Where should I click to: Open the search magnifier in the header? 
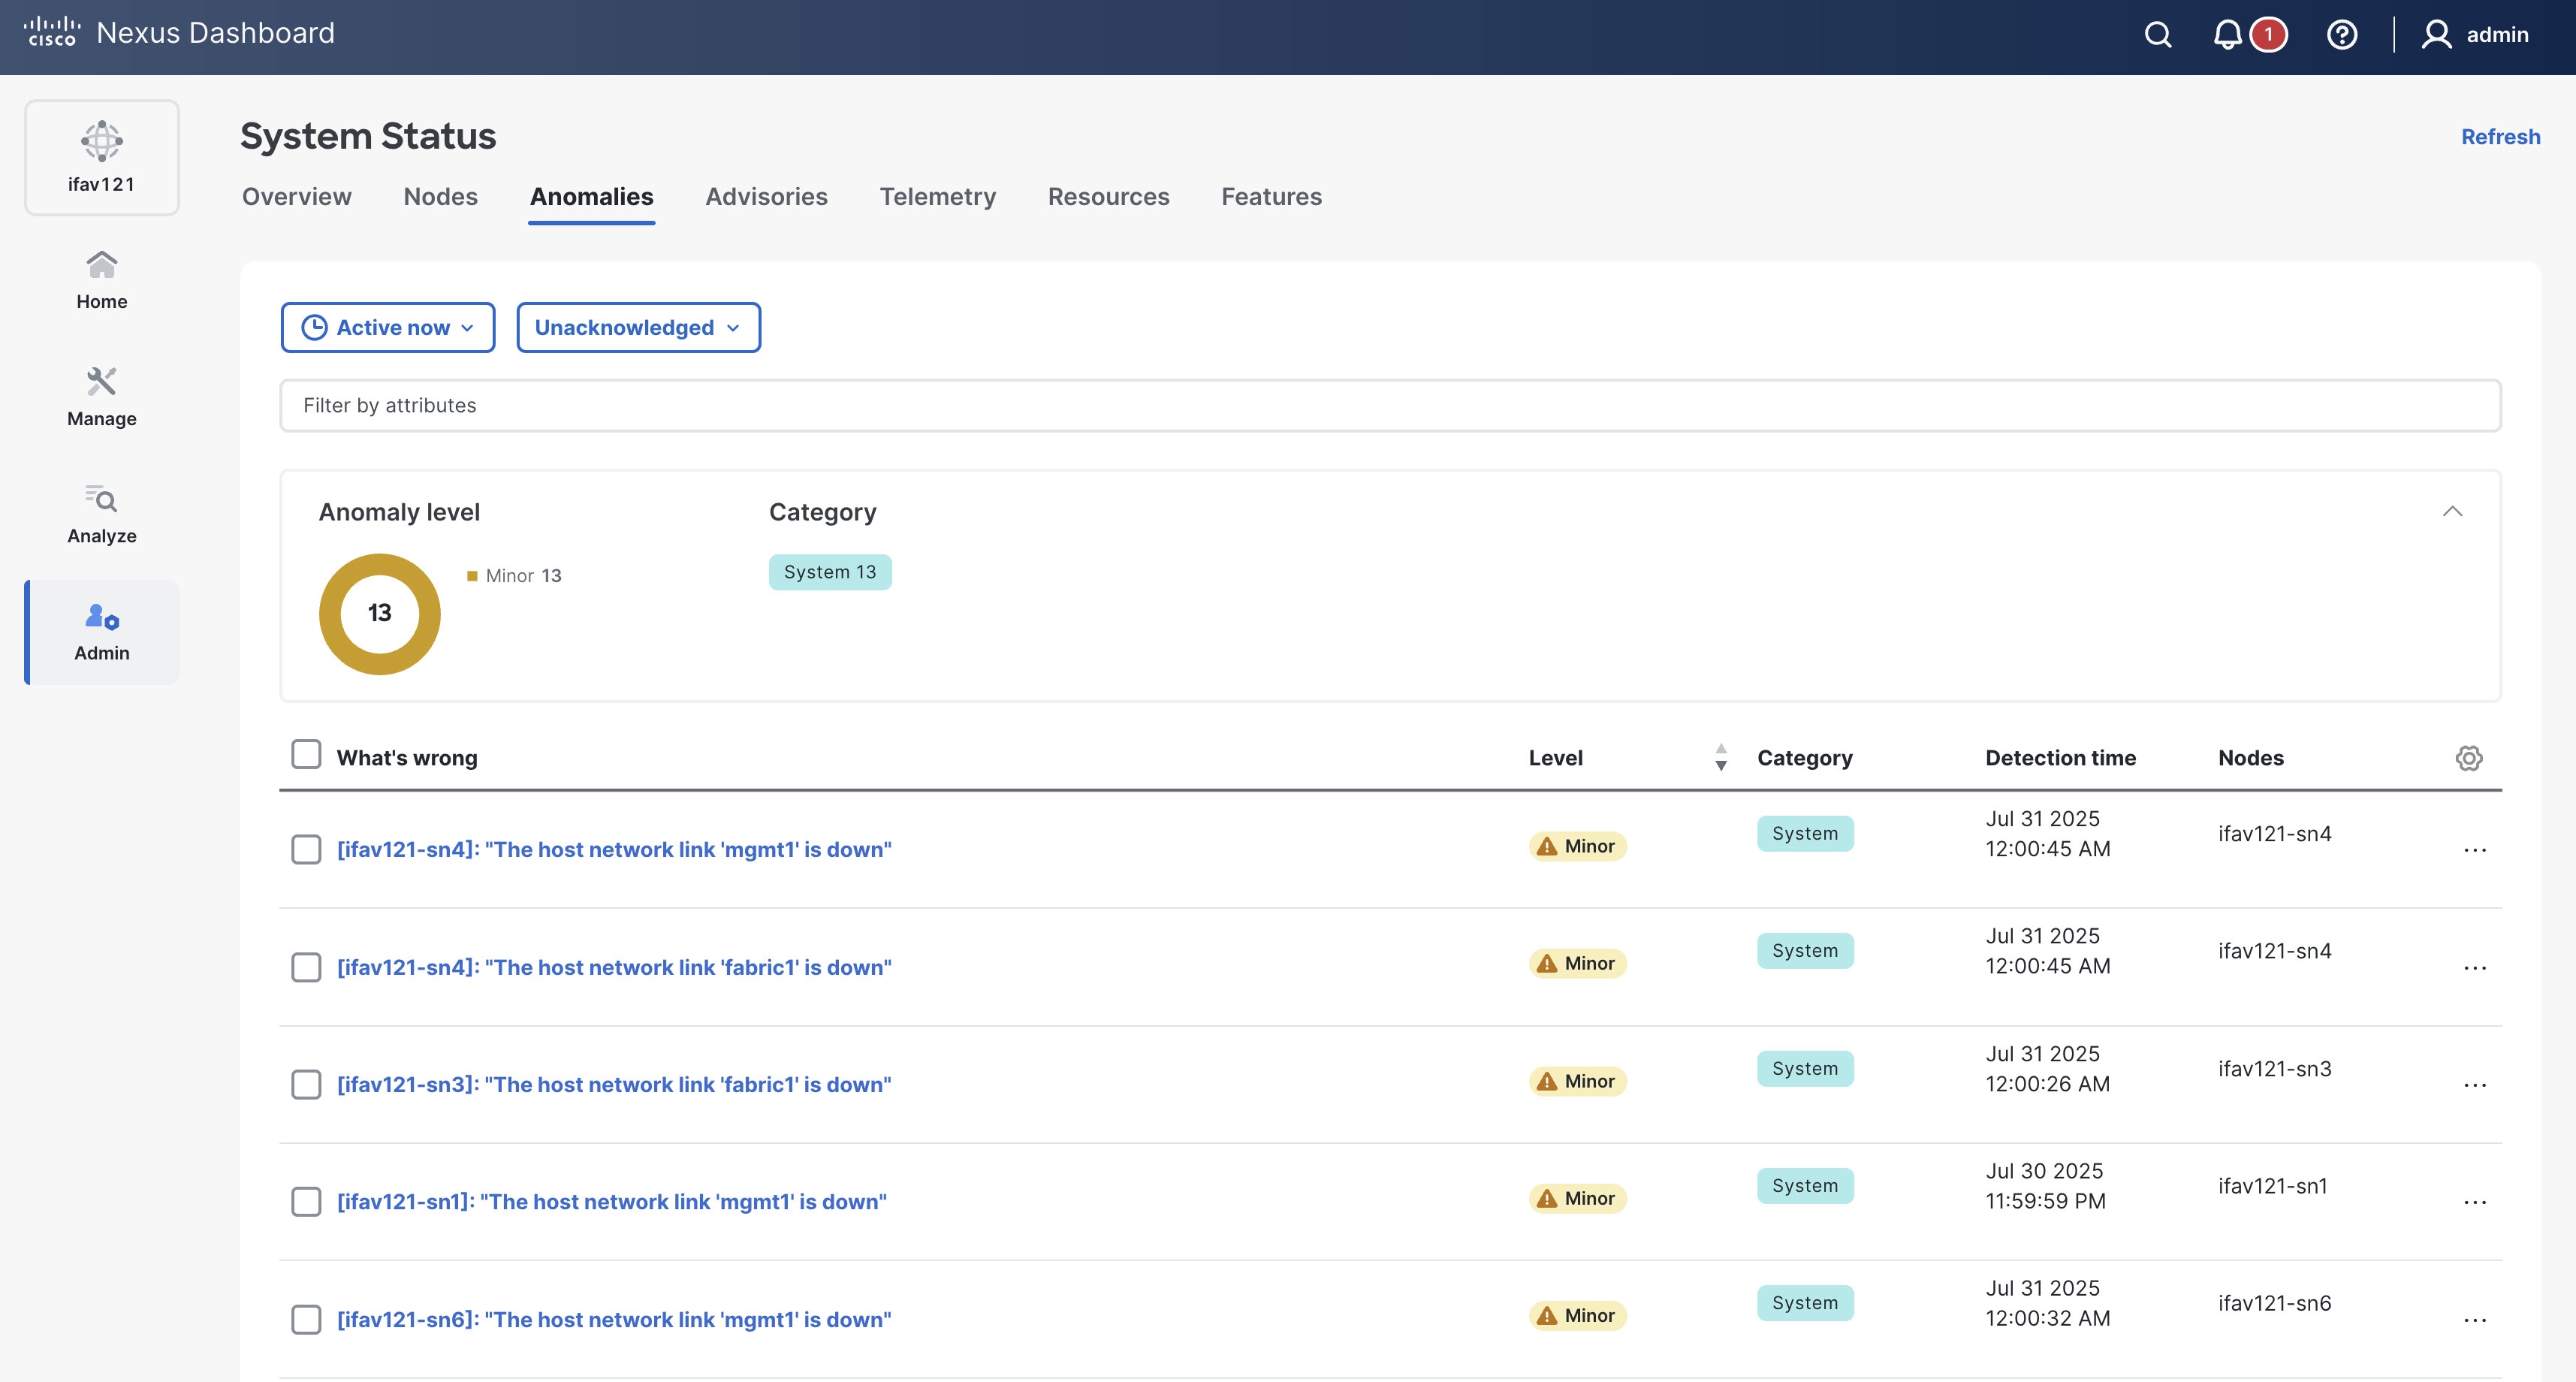coord(2158,35)
